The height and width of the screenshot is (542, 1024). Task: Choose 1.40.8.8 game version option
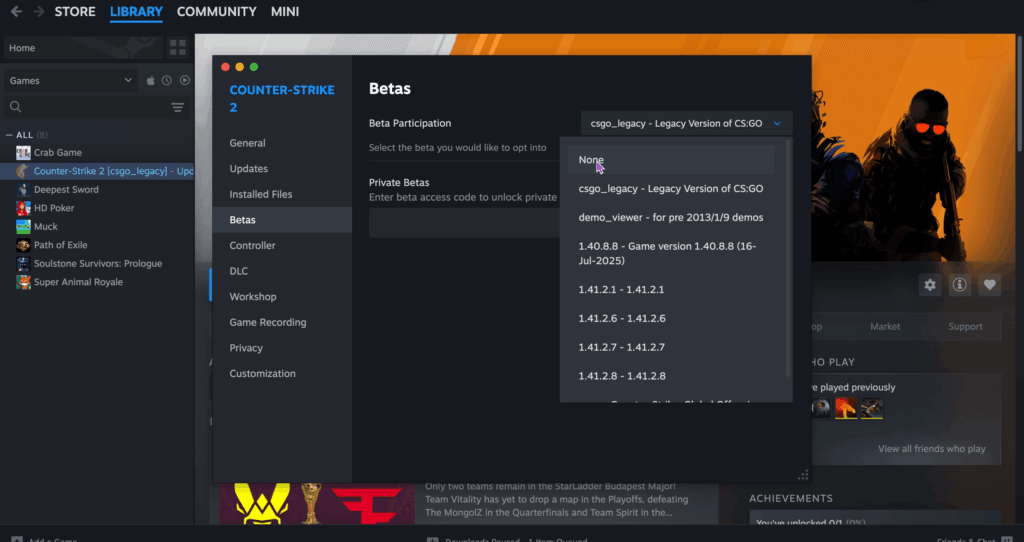671,253
